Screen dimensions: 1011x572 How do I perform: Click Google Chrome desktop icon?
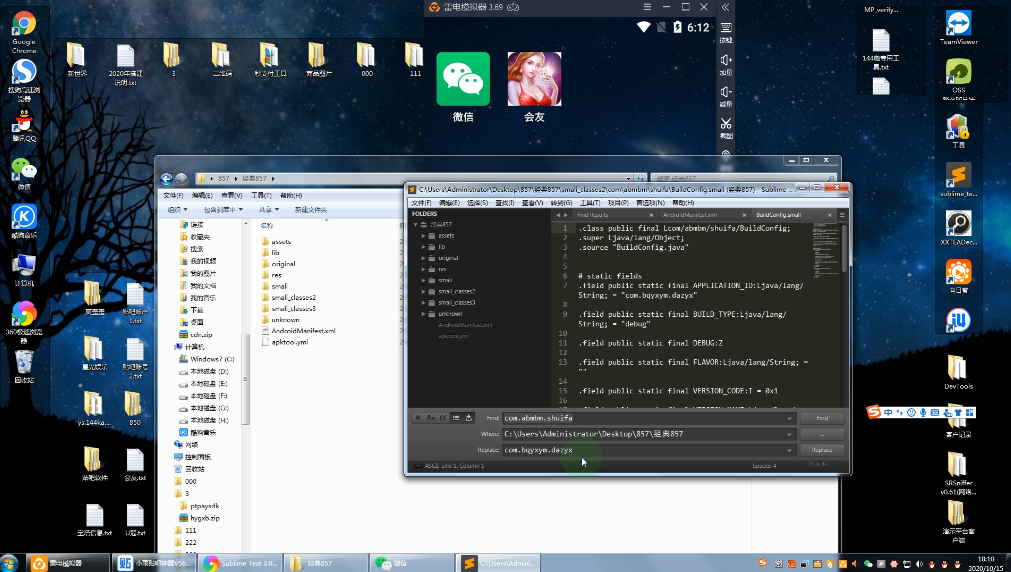(x=24, y=25)
